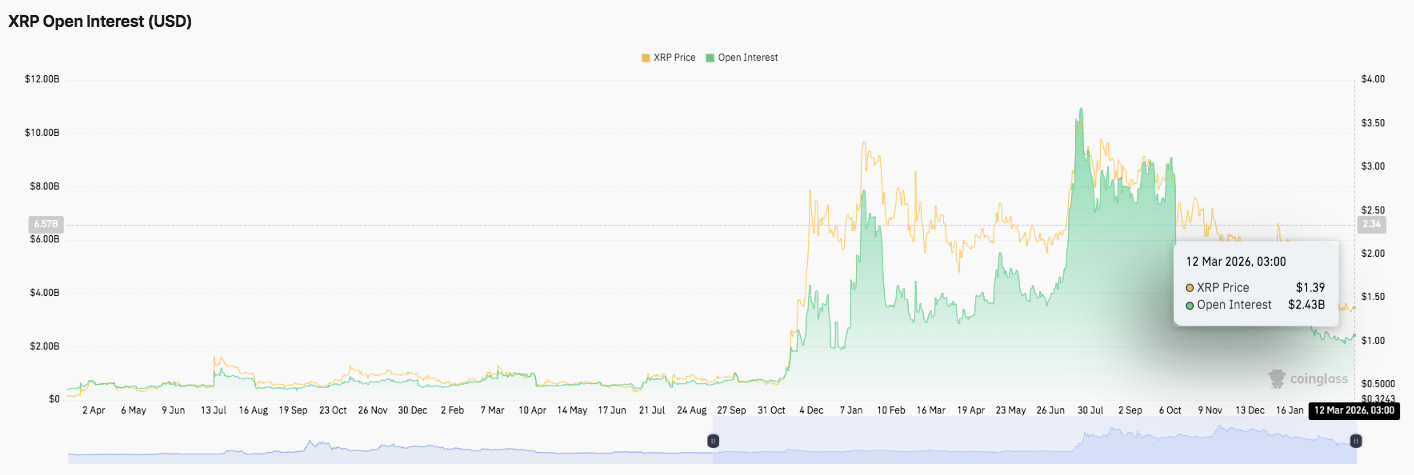Click the green Open Interest legend swatch

pos(710,58)
